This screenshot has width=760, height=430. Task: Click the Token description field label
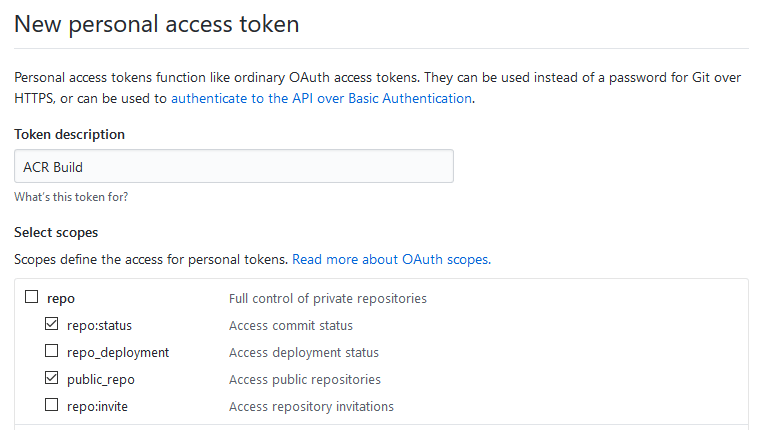click(x=69, y=134)
